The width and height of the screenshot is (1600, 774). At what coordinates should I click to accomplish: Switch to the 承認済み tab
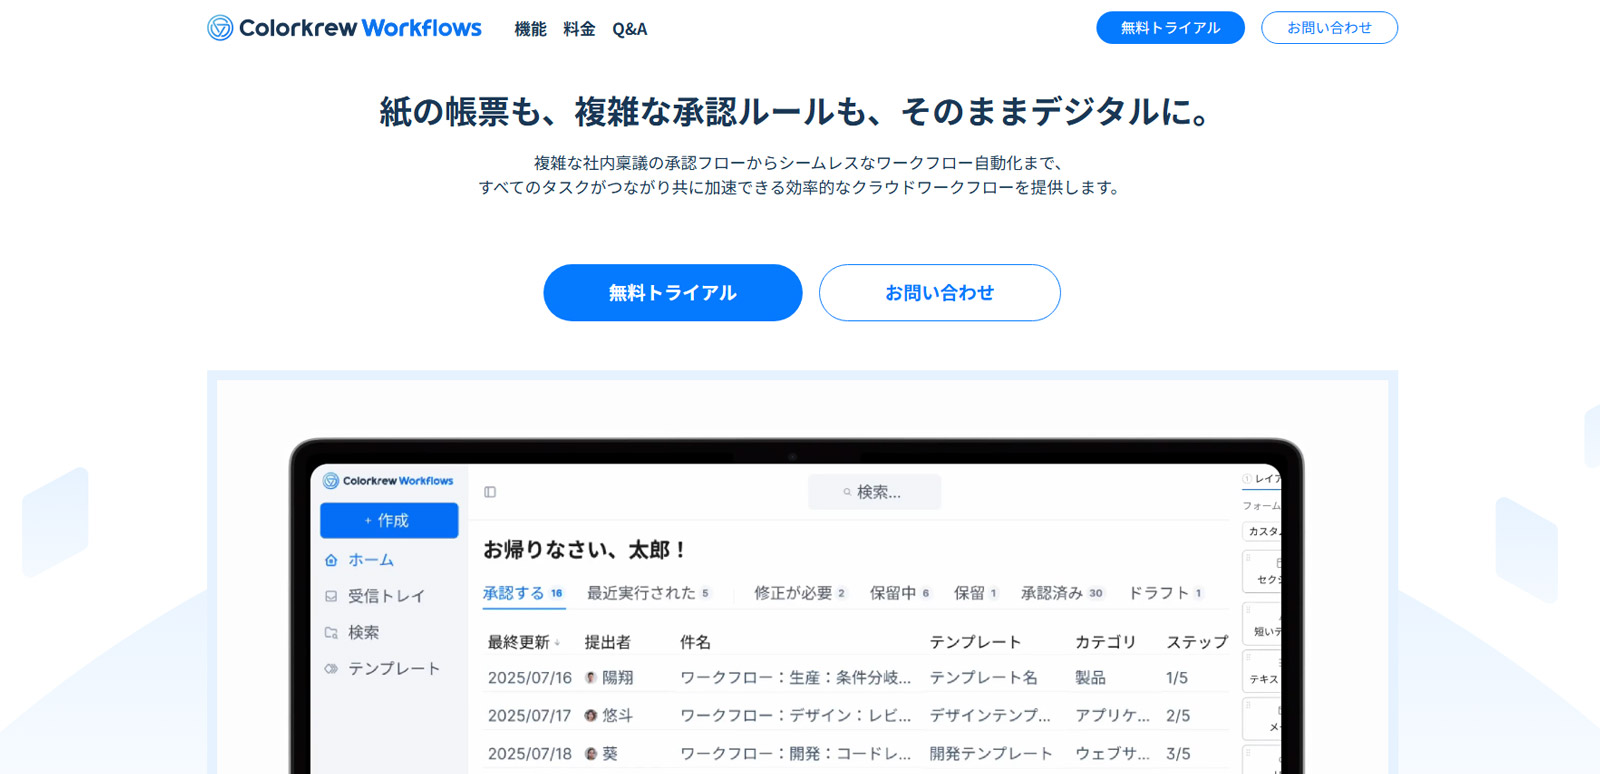tap(1062, 593)
